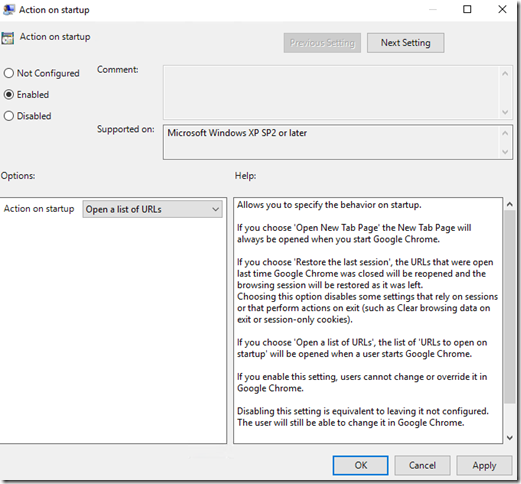Select the Enabled radio button
This screenshot has height=484, width=521.
(x=9, y=95)
